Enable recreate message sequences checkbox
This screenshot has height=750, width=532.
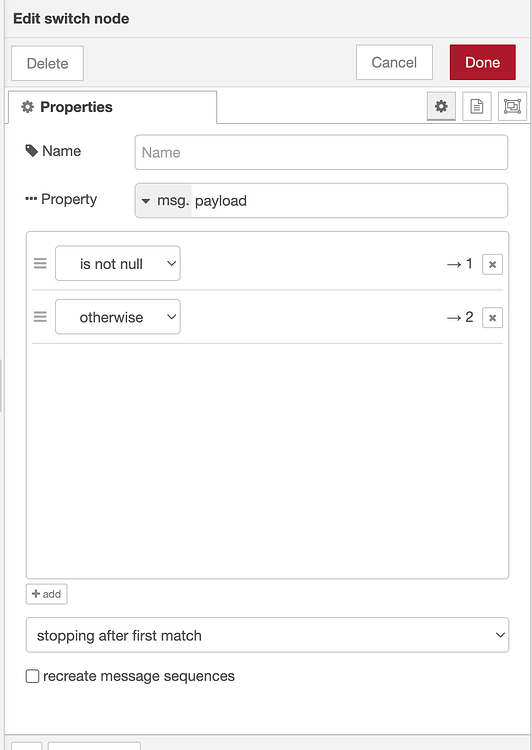pos(32,676)
